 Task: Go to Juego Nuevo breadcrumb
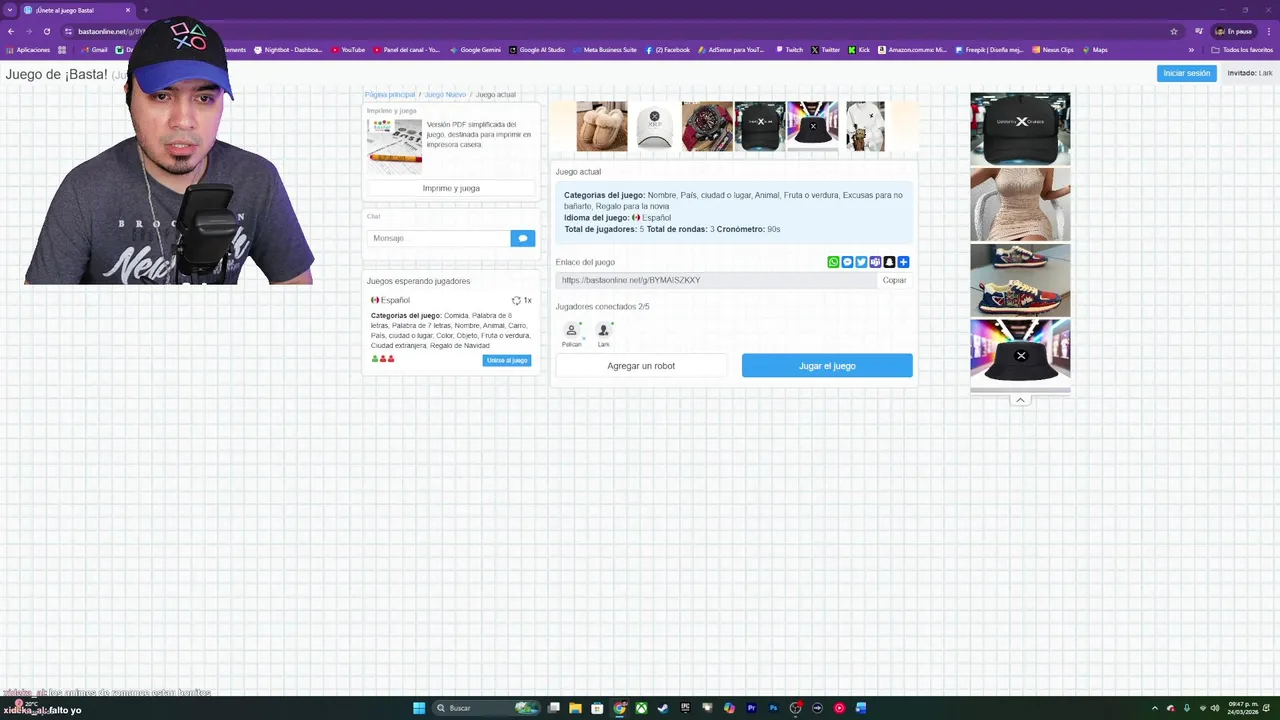pos(445,94)
